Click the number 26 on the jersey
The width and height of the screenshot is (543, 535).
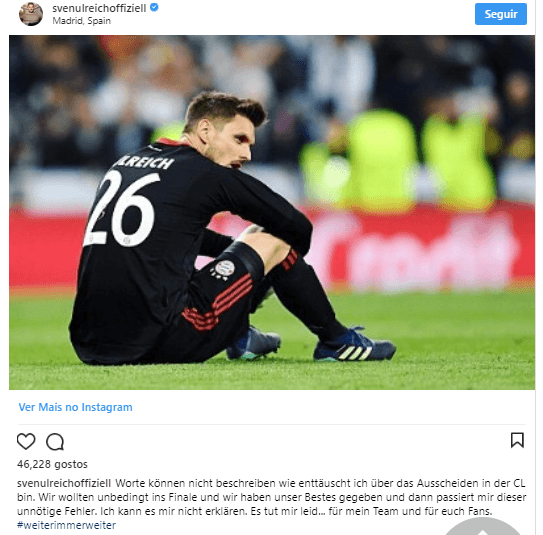[120, 208]
